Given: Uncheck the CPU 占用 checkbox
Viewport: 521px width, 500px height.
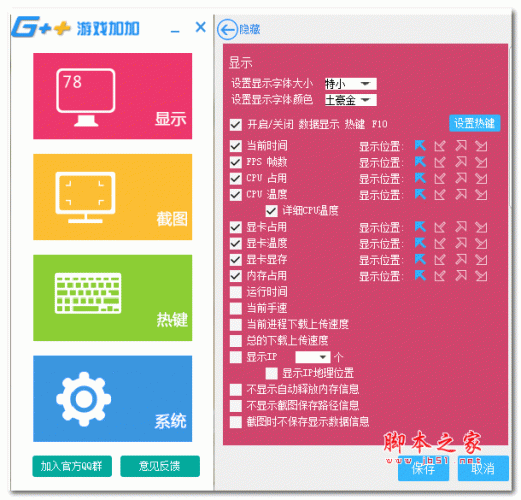Looking at the screenshot, I should pos(236,178).
